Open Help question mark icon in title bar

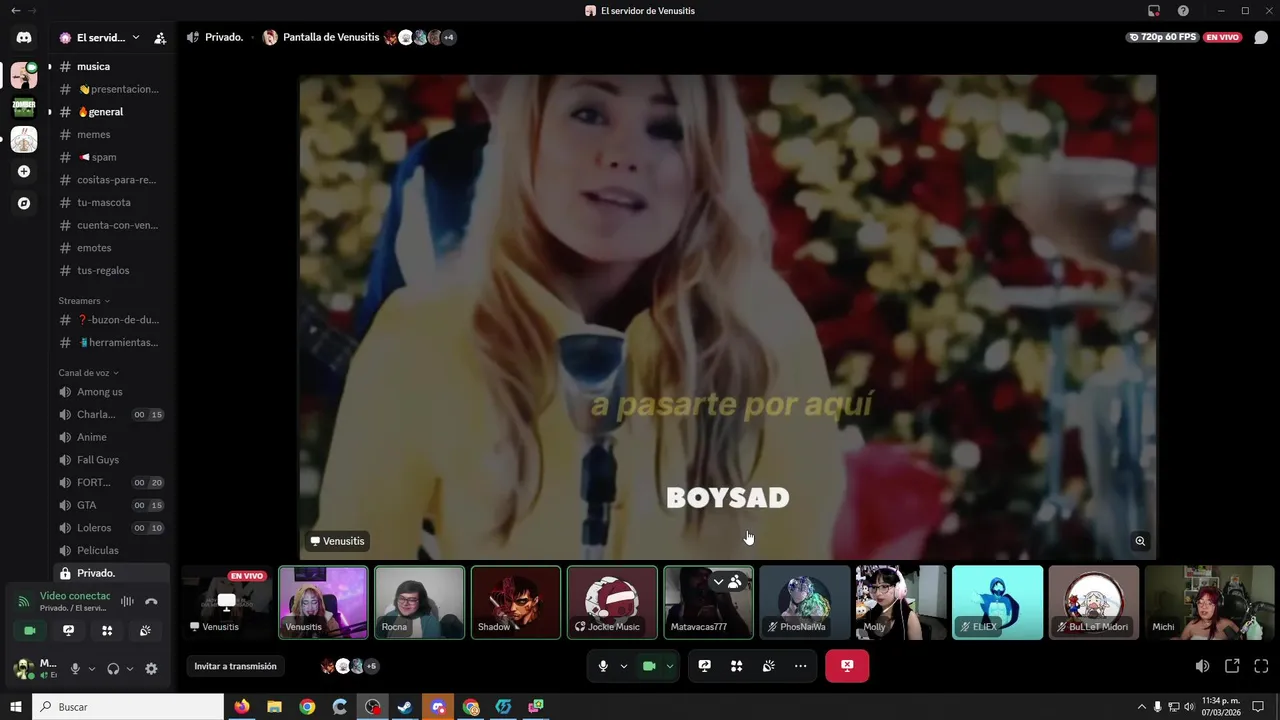pos(1183,11)
